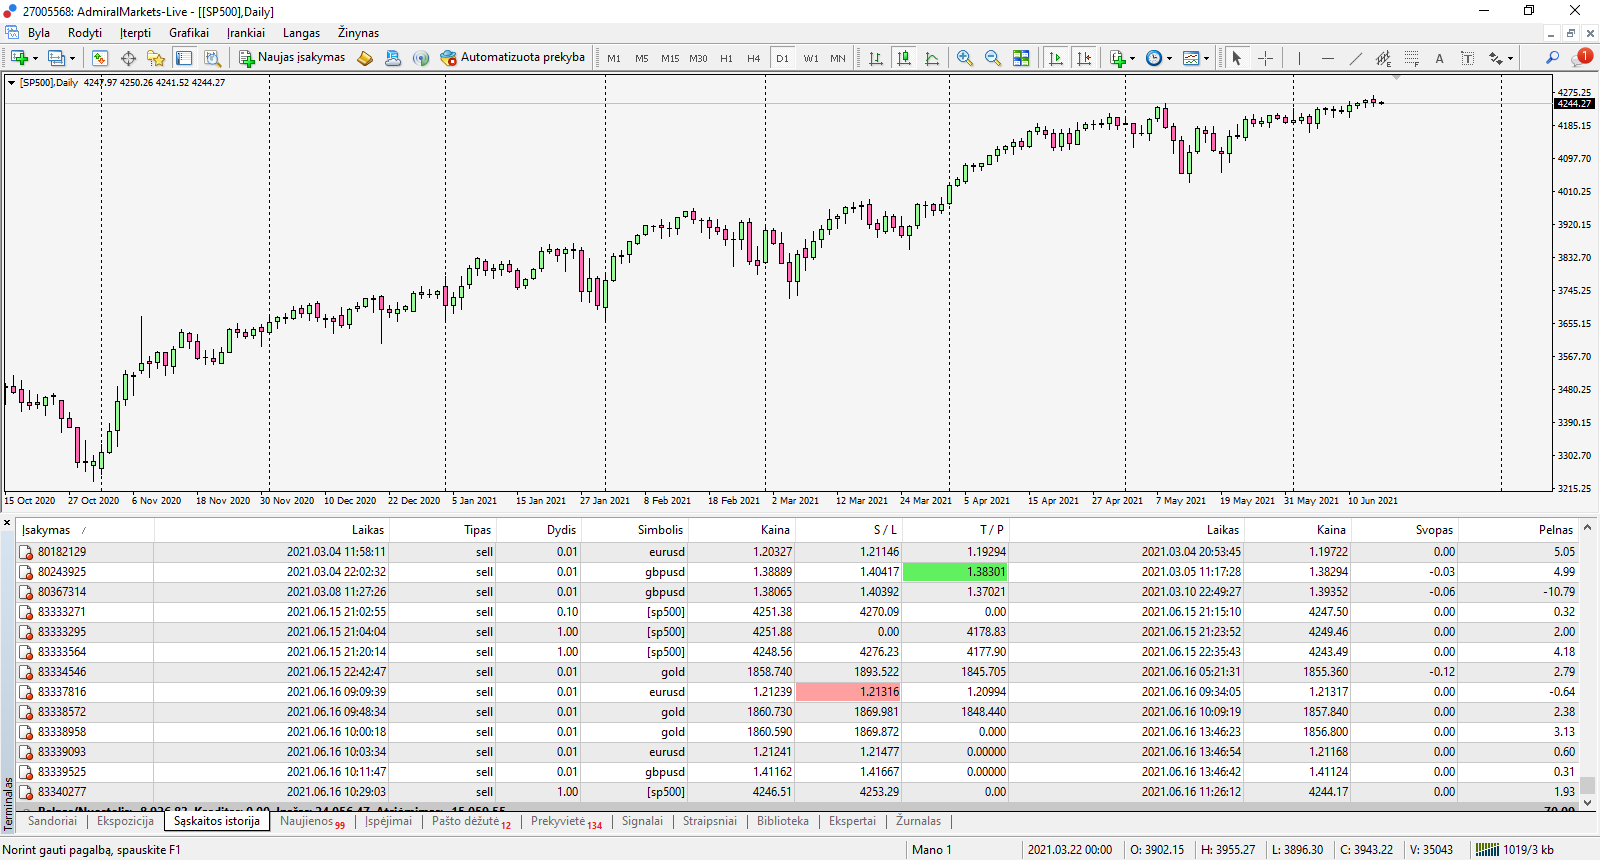Viewport: 1600px width, 860px height.
Task: Select the trendline drawing tool
Action: point(1356,58)
